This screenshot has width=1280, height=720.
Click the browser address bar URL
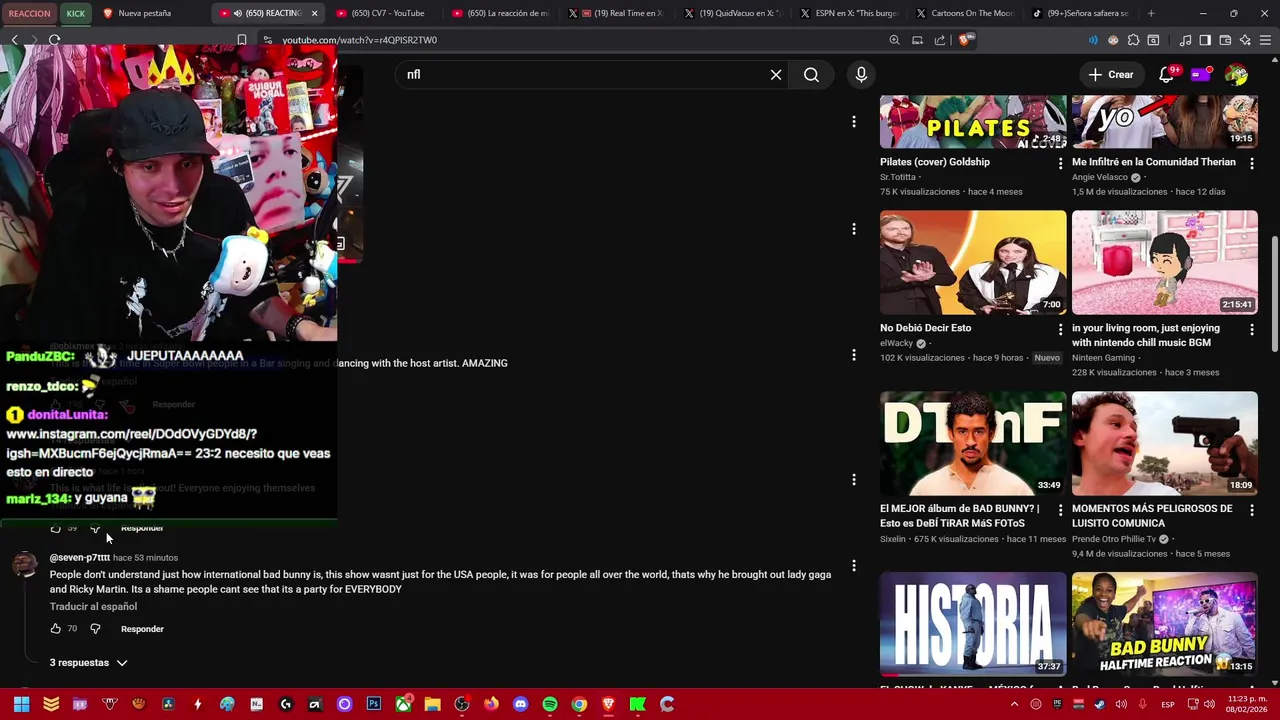[360, 40]
